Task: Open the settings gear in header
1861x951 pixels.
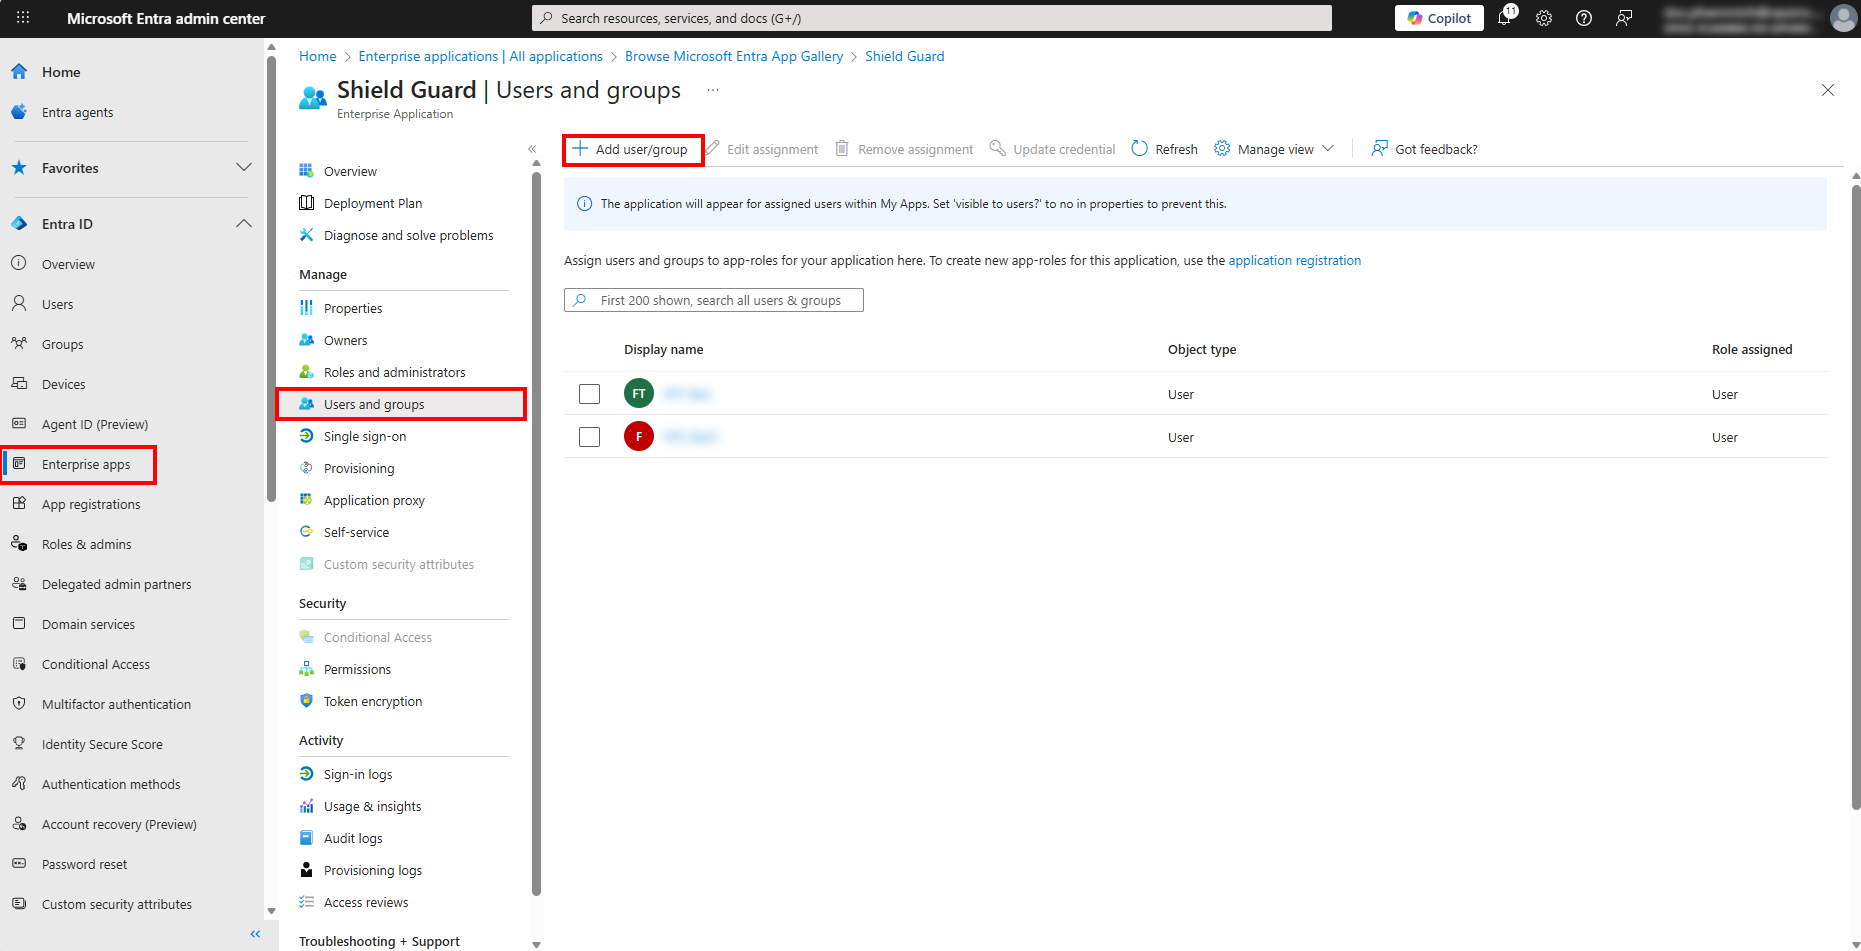Action: (x=1544, y=18)
